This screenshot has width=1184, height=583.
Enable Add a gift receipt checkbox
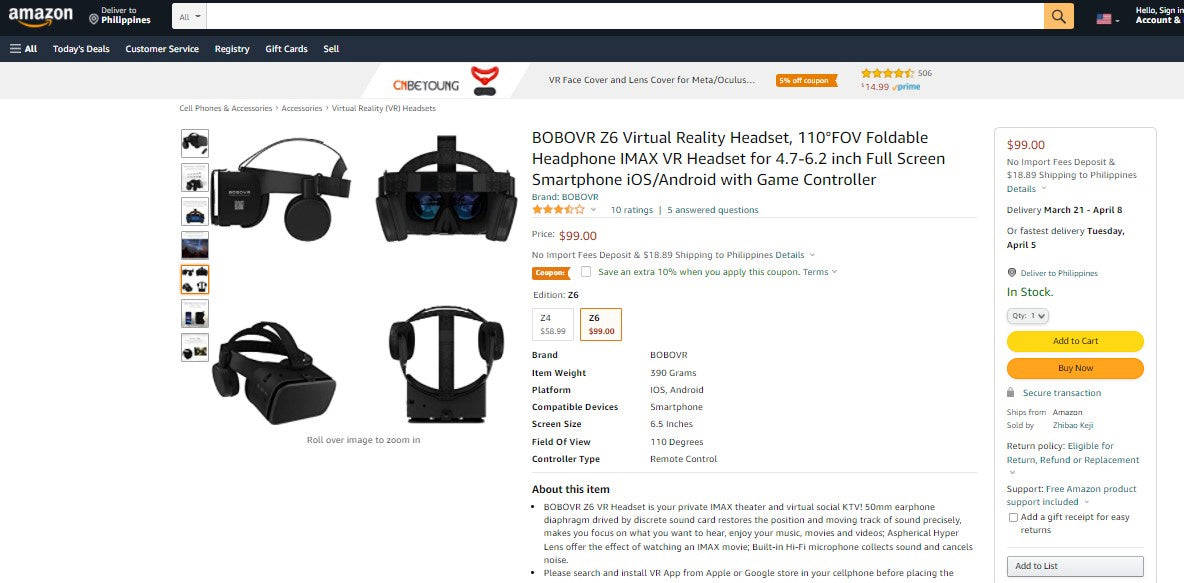(1013, 517)
